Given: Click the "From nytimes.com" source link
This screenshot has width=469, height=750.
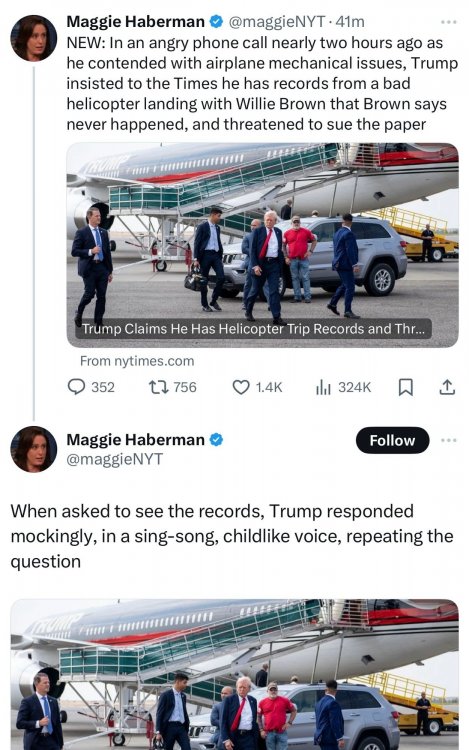Looking at the screenshot, I should point(137,361).
